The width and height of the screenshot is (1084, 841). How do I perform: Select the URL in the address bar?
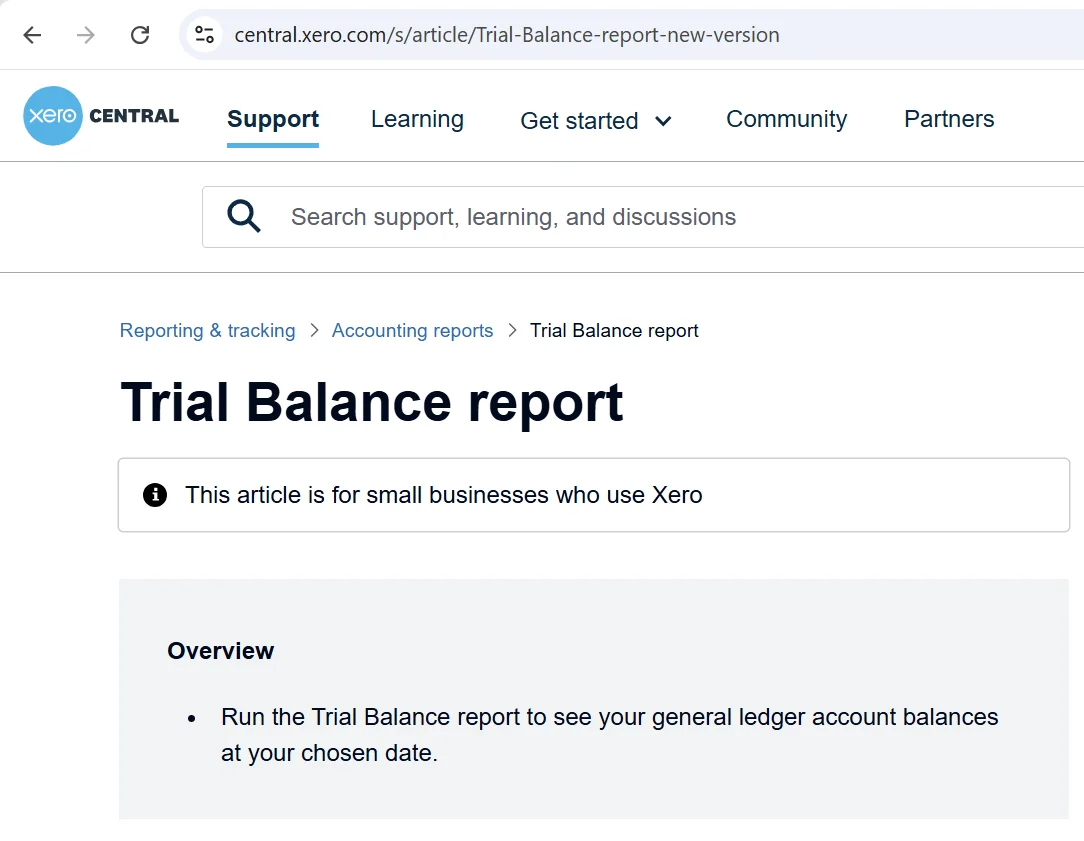[x=506, y=35]
